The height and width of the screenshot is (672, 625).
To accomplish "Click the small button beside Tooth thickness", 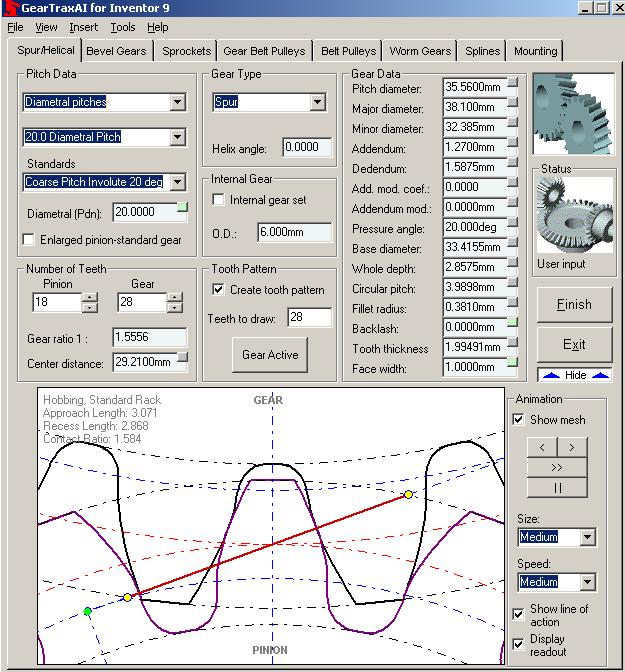I will coord(512,342).
